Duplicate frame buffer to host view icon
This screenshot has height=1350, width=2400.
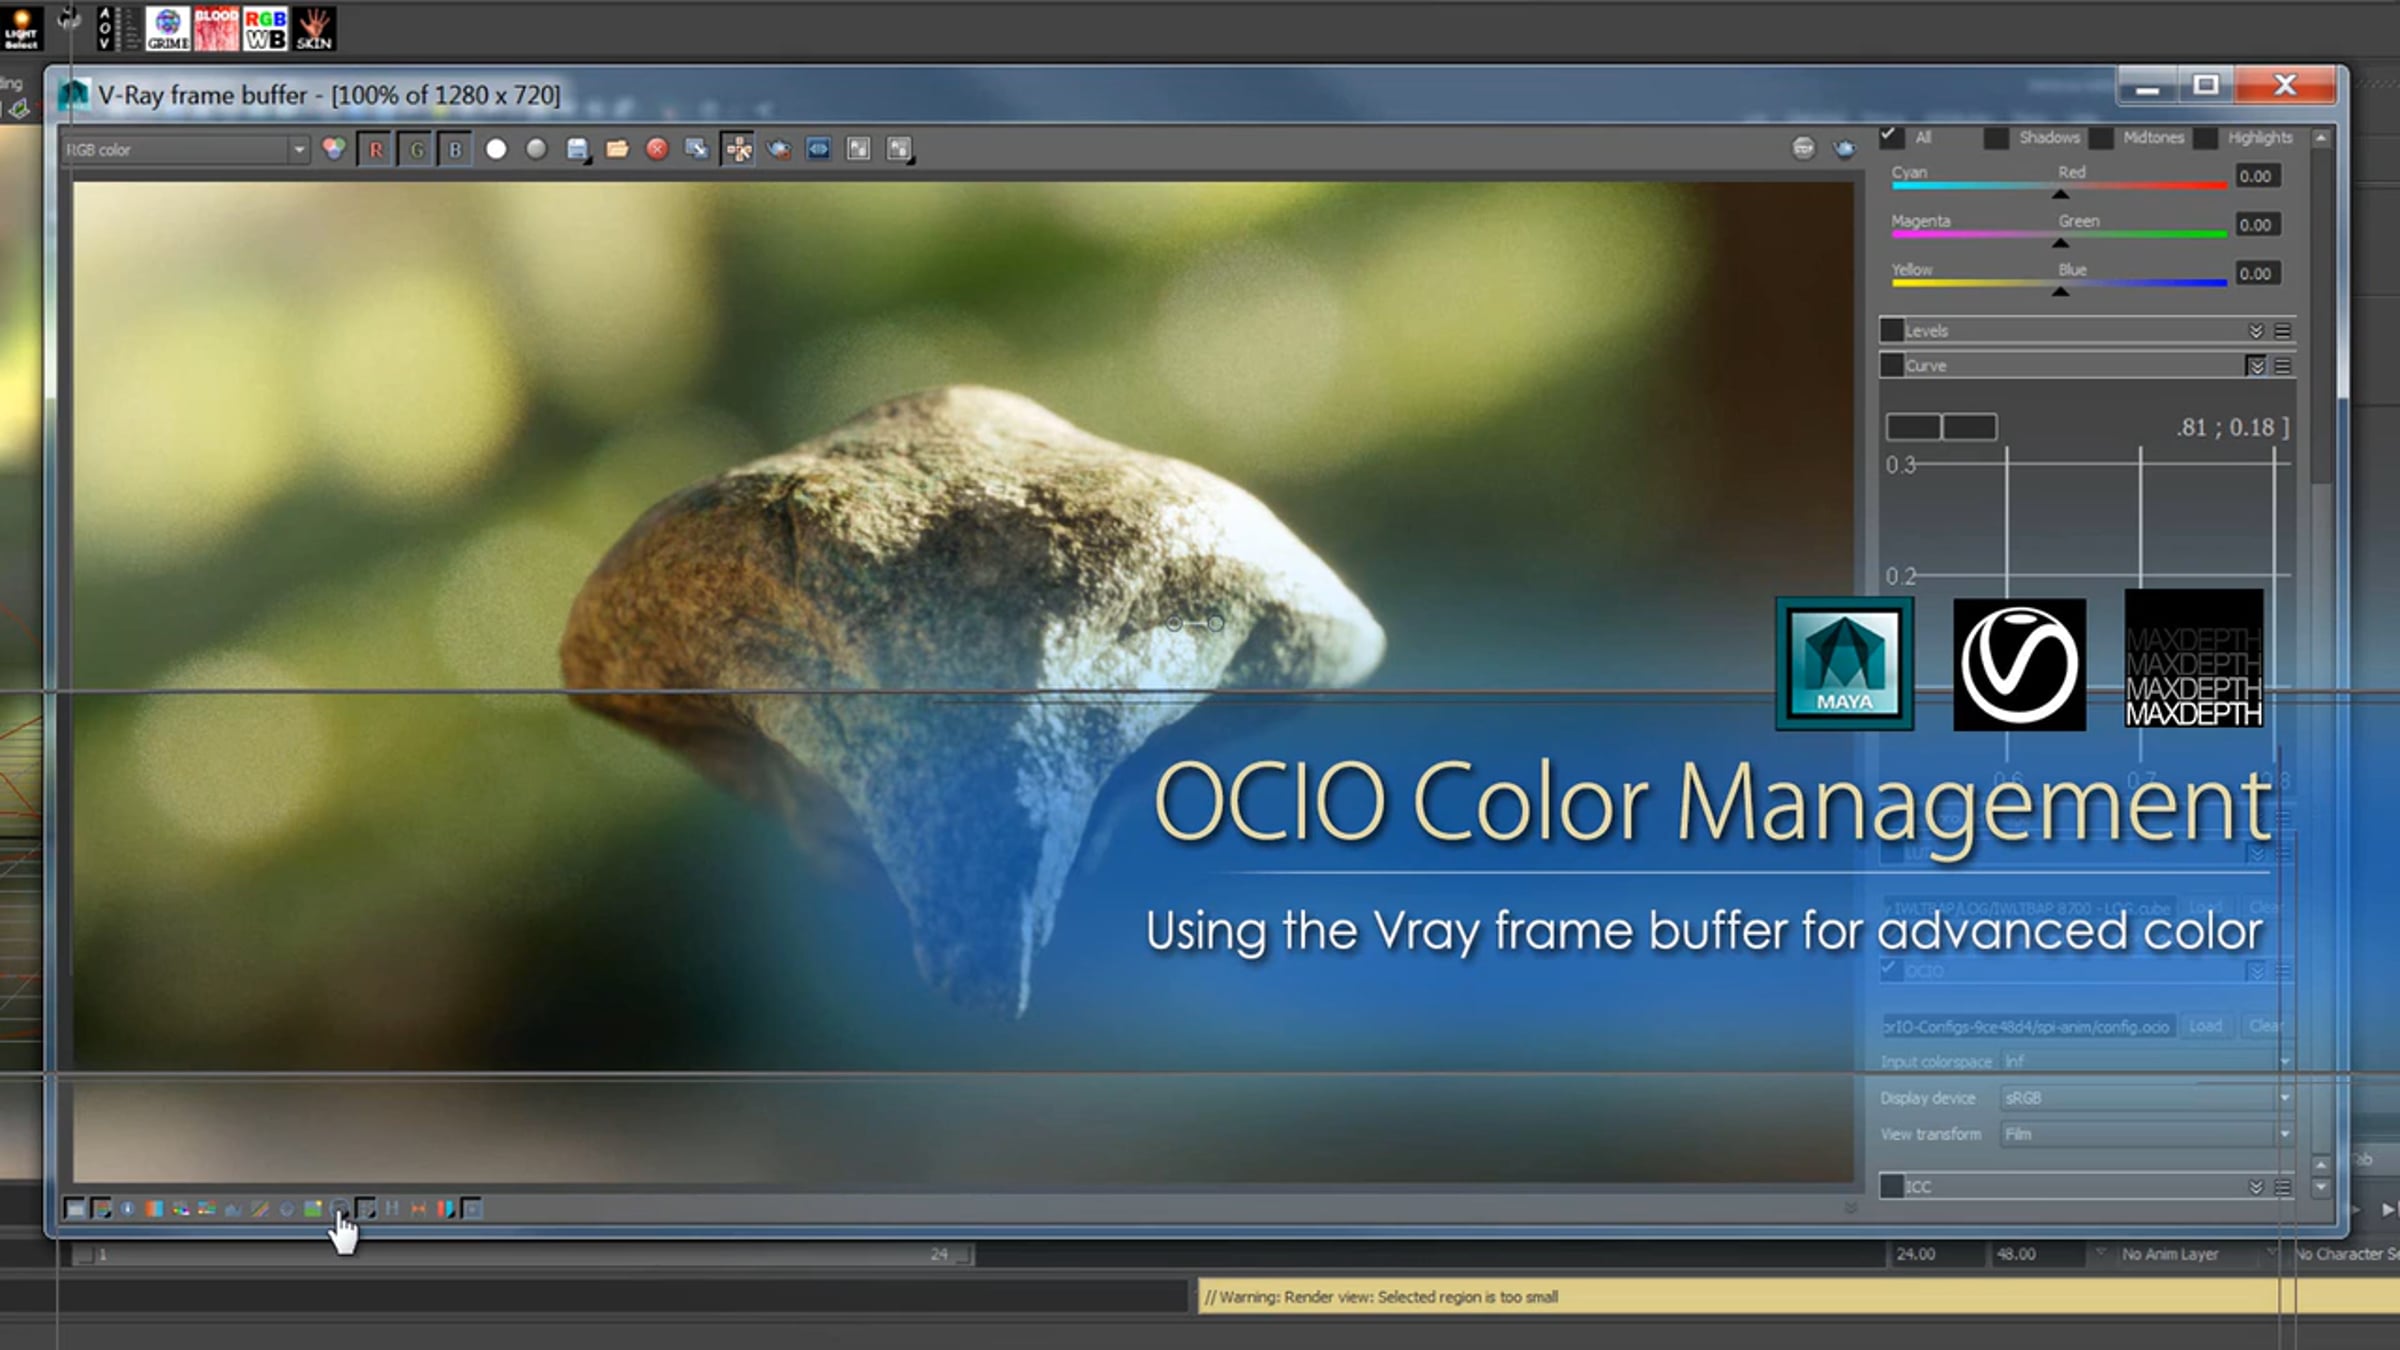pyautogui.click(x=697, y=149)
